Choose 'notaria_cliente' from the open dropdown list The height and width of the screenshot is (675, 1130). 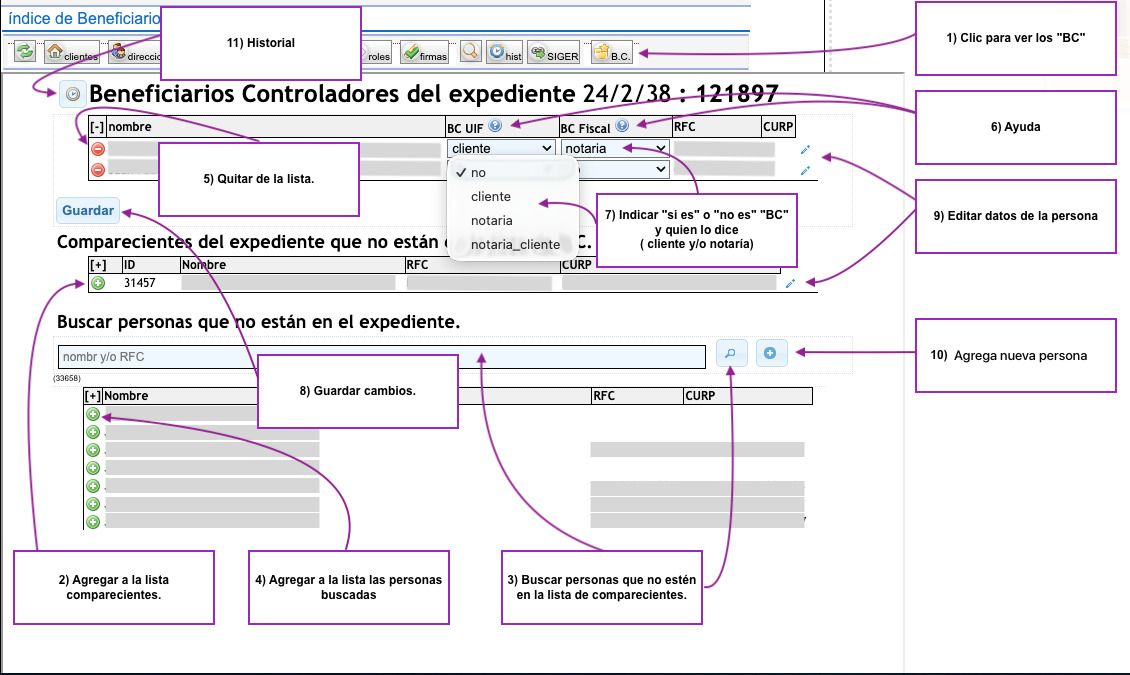pyautogui.click(x=515, y=244)
